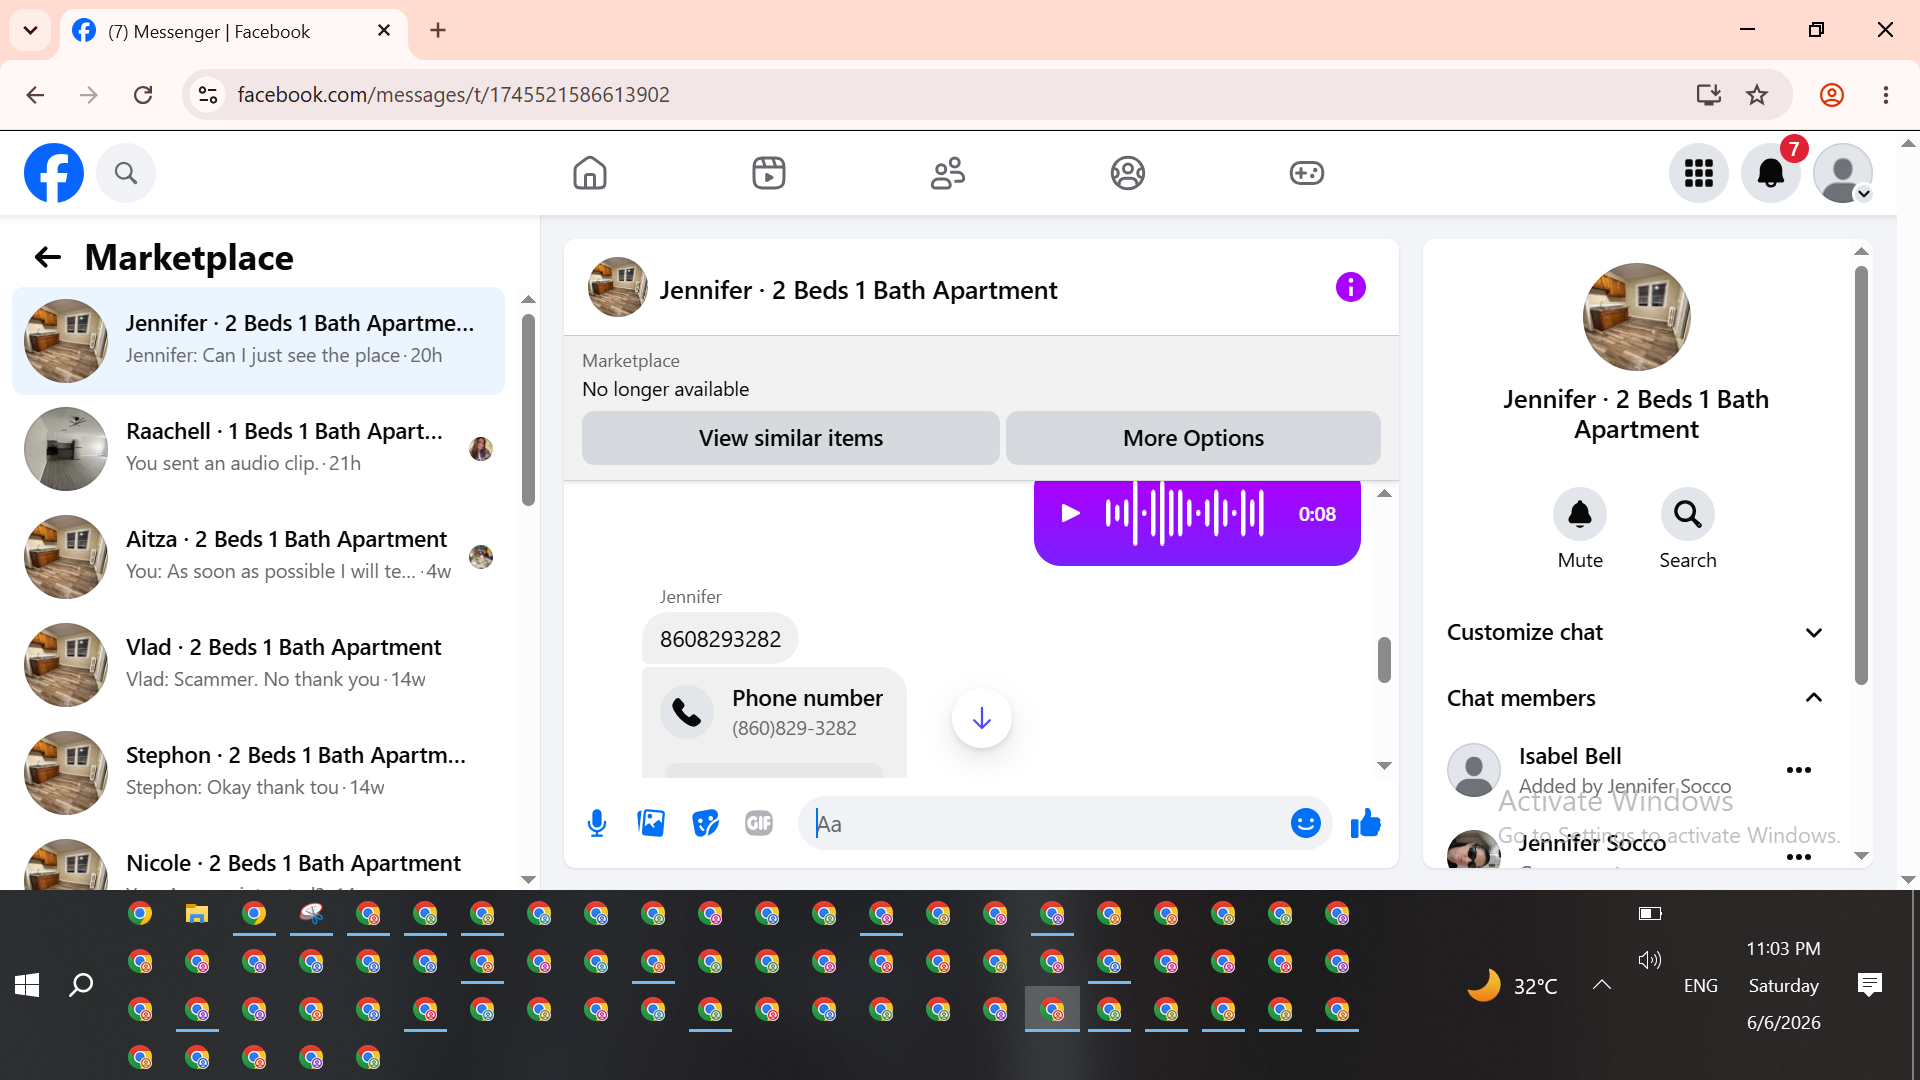The width and height of the screenshot is (1920, 1080).
Task: Show hidden system tray icons
Action: click(x=1602, y=985)
